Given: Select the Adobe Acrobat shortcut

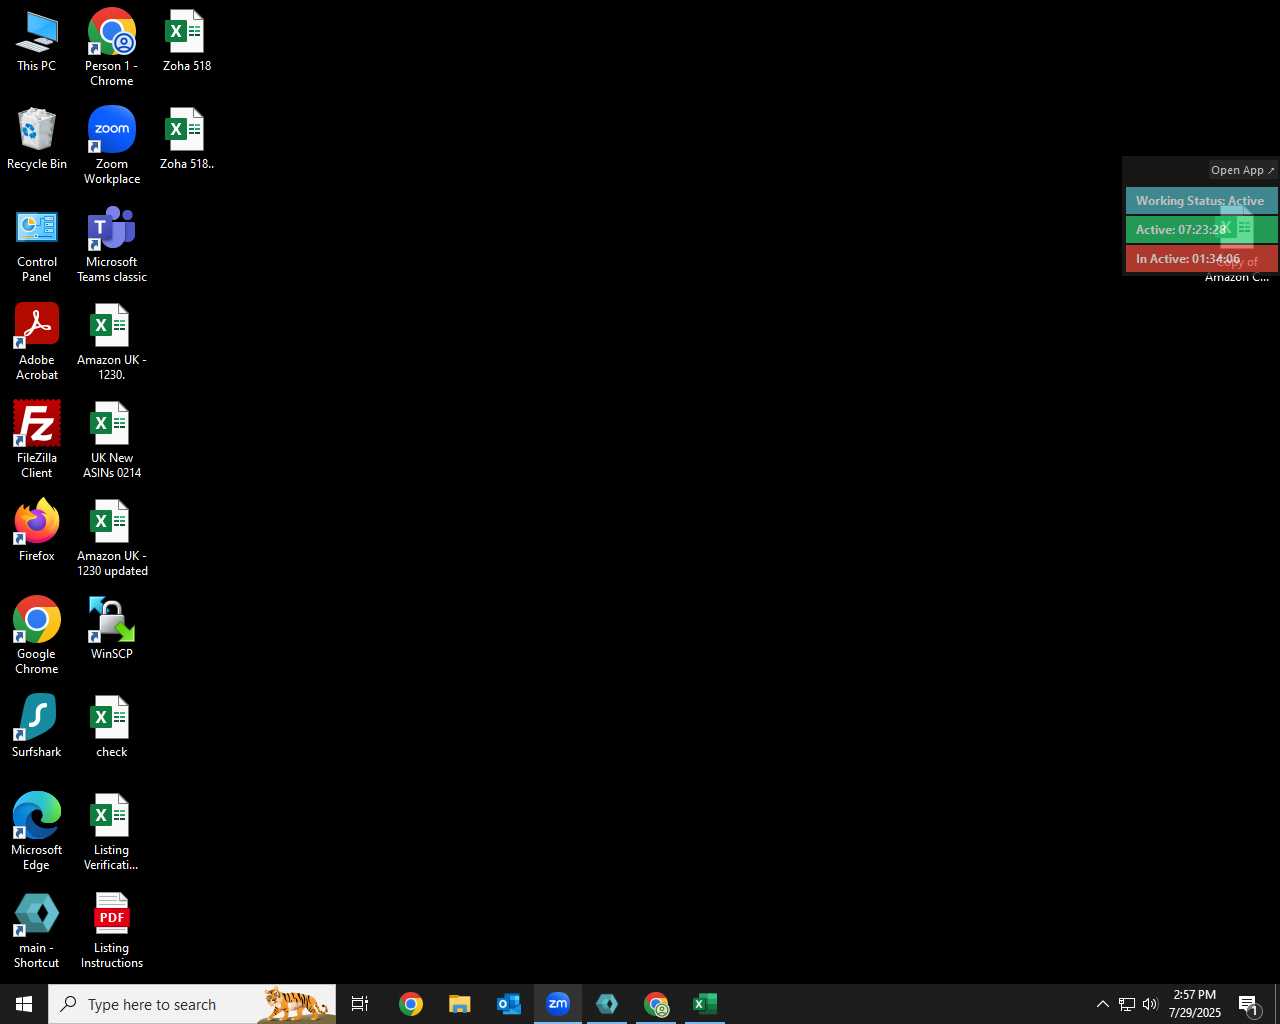Looking at the screenshot, I should [37, 342].
